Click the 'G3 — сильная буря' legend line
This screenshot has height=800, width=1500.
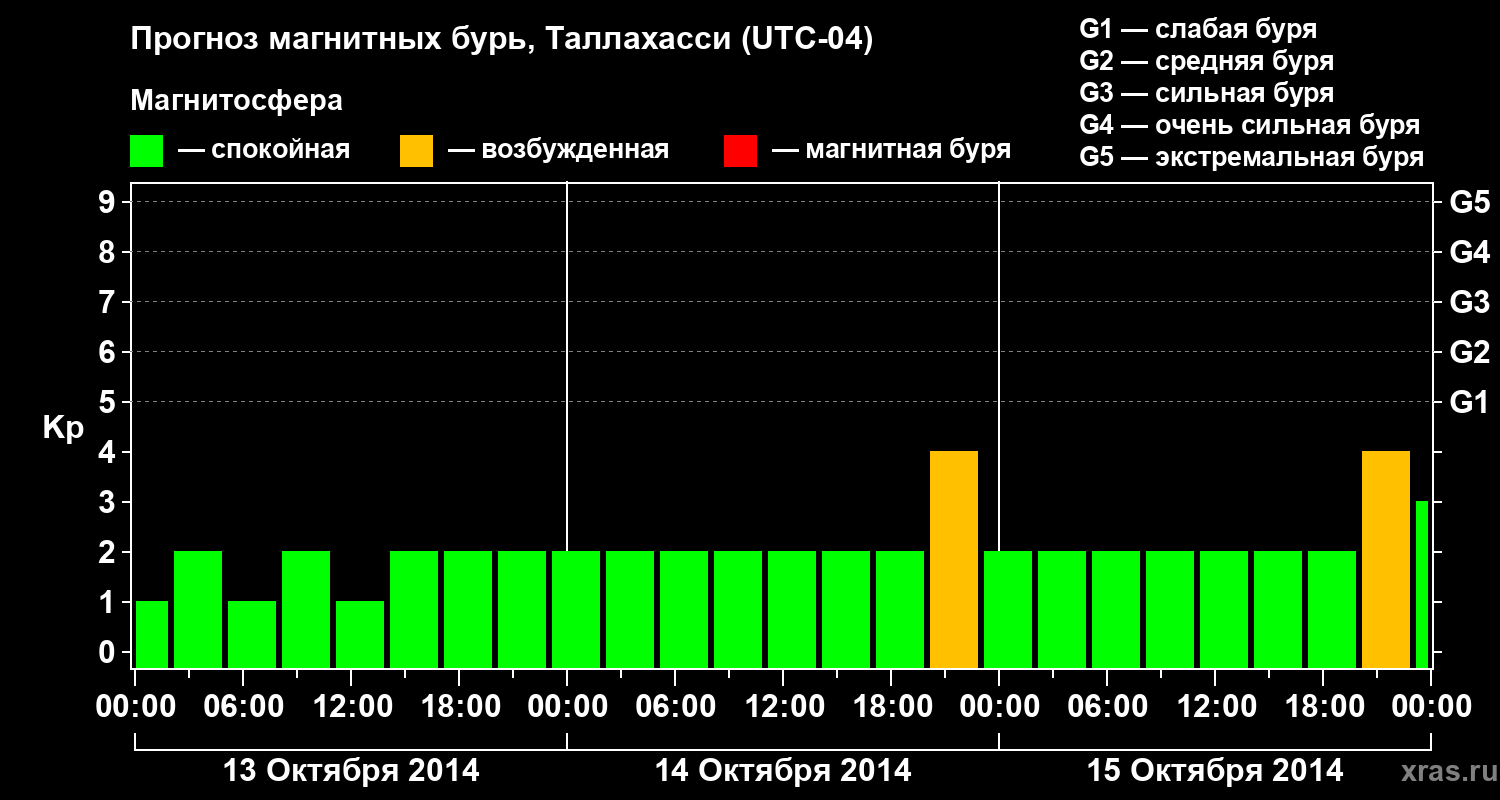pos(1206,93)
